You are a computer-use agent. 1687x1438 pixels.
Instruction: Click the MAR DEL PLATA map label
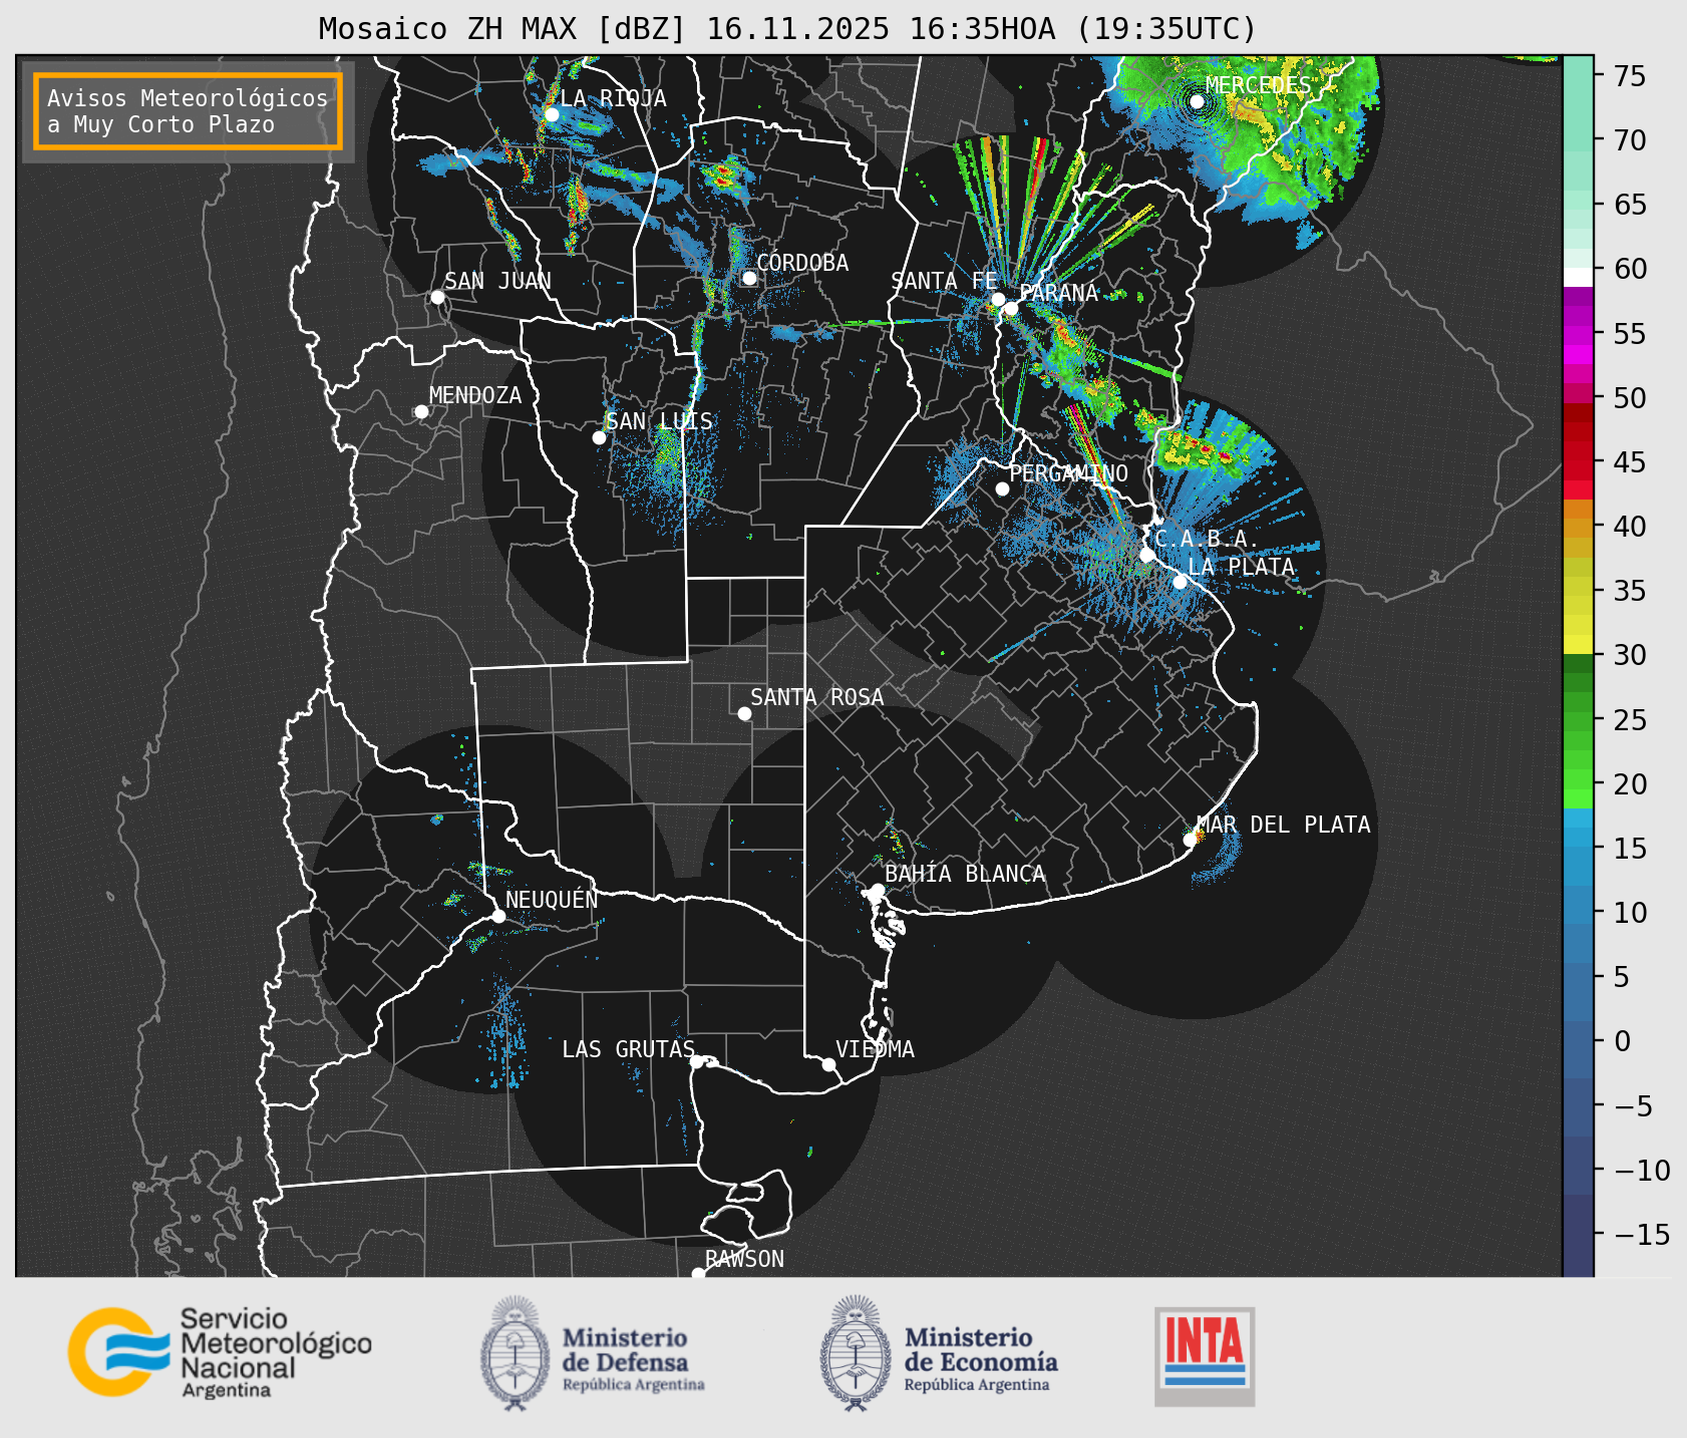tap(1283, 825)
